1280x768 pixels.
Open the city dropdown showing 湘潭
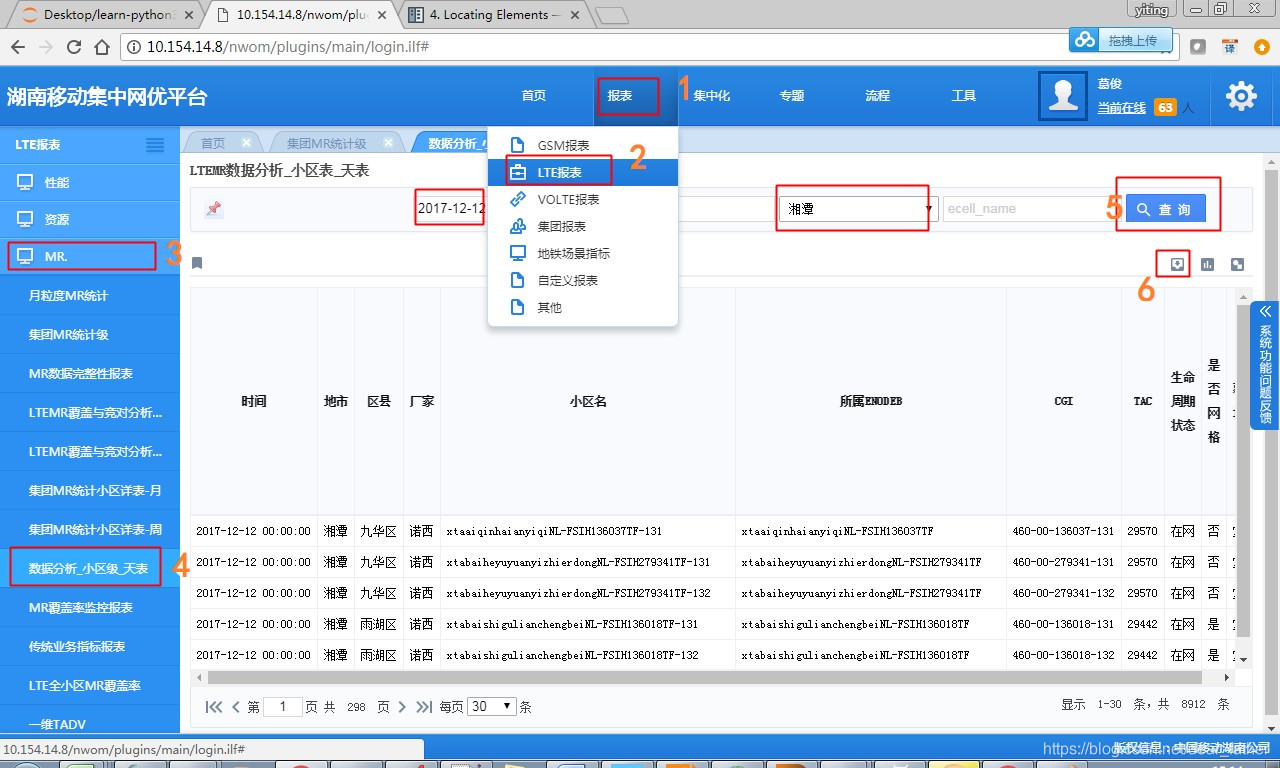point(859,209)
